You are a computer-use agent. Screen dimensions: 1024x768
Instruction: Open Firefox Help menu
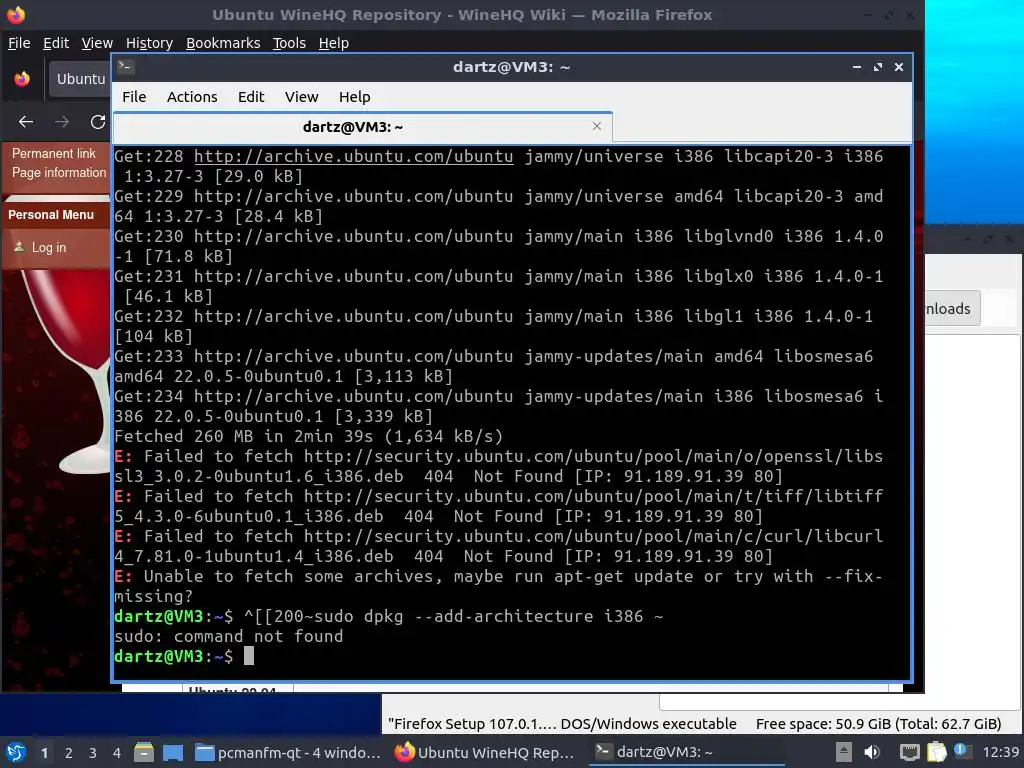tap(334, 42)
